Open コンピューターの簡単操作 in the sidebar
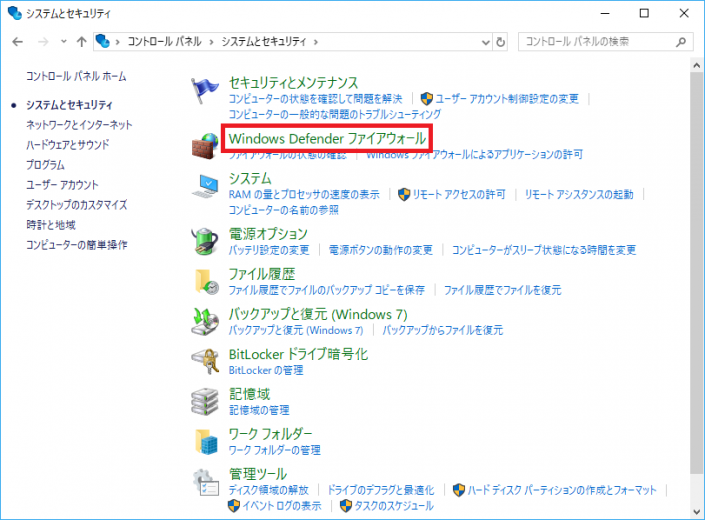 pos(76,245)
